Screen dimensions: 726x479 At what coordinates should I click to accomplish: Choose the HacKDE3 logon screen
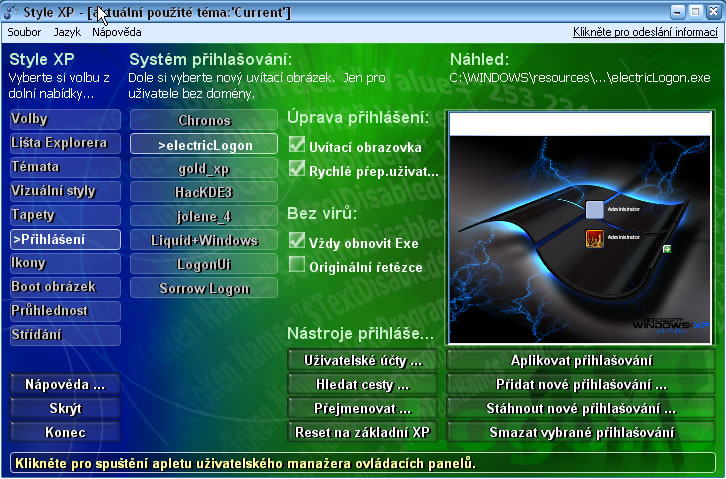coord(204,192)
